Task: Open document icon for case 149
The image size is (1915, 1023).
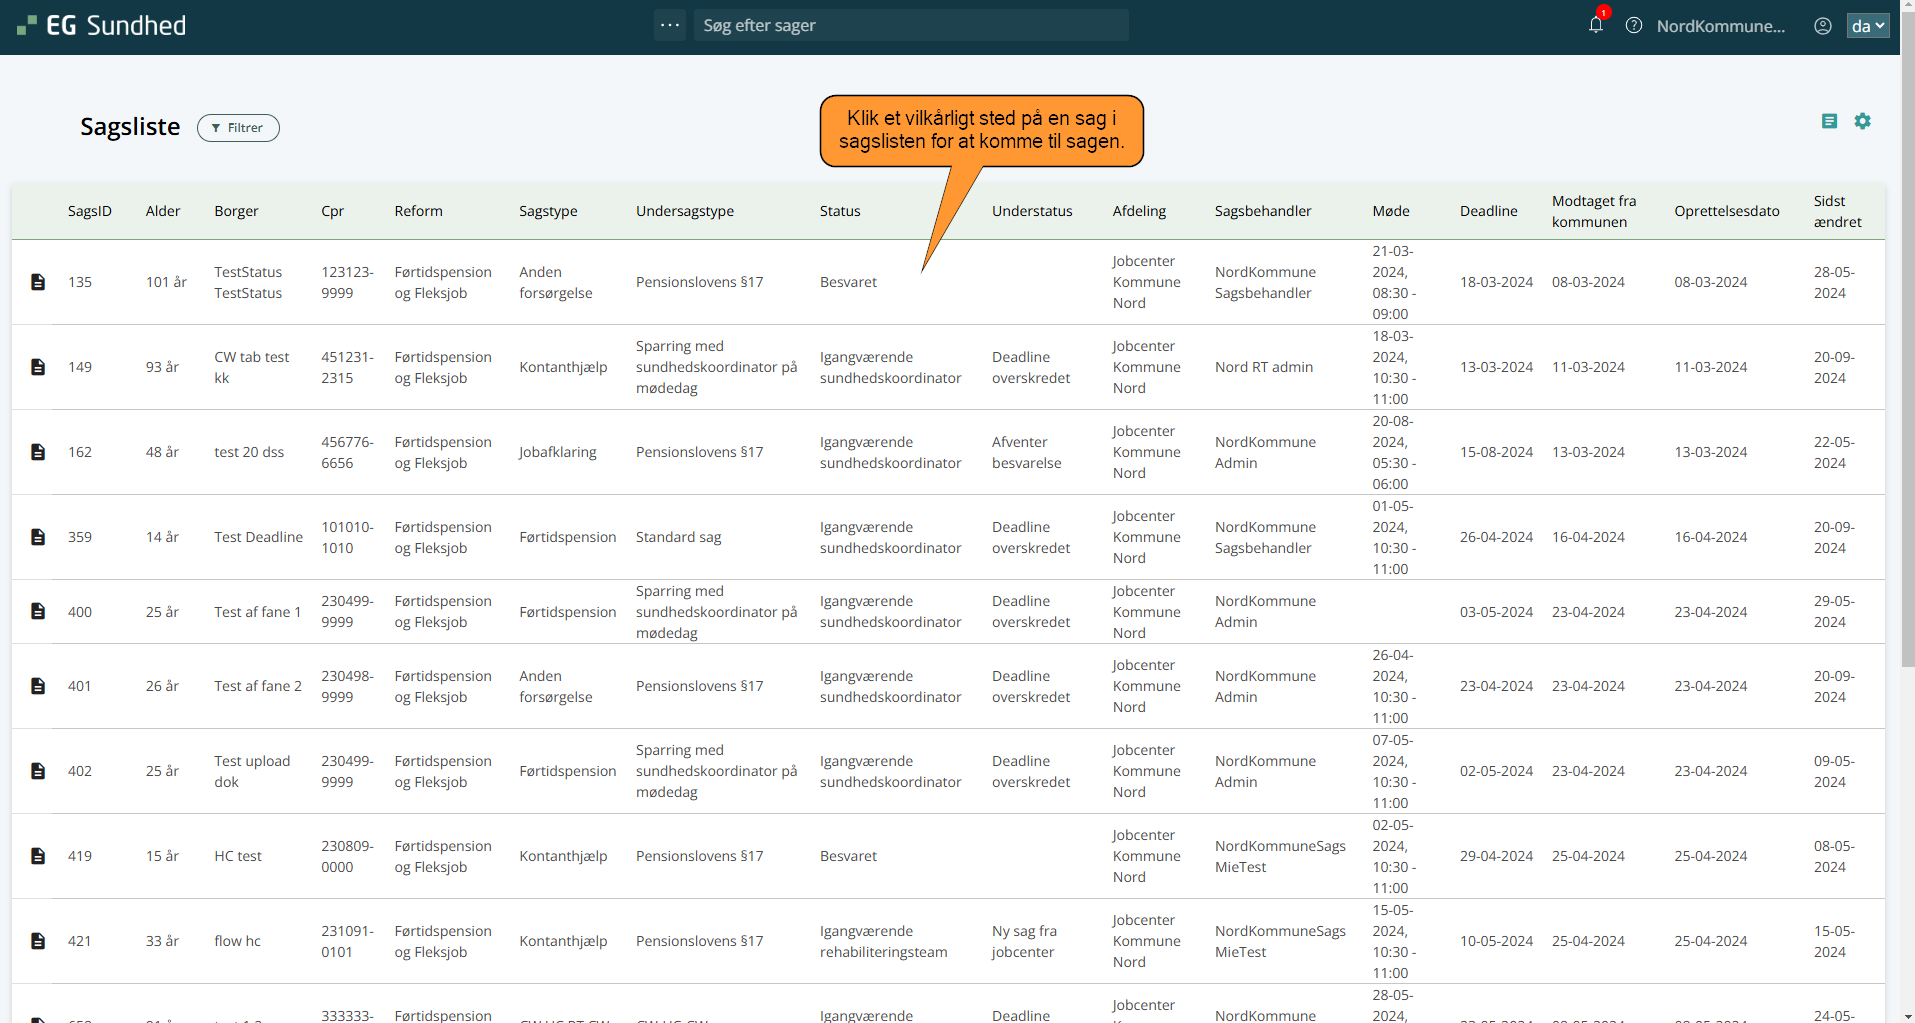Action: click(x=38, y=367)
